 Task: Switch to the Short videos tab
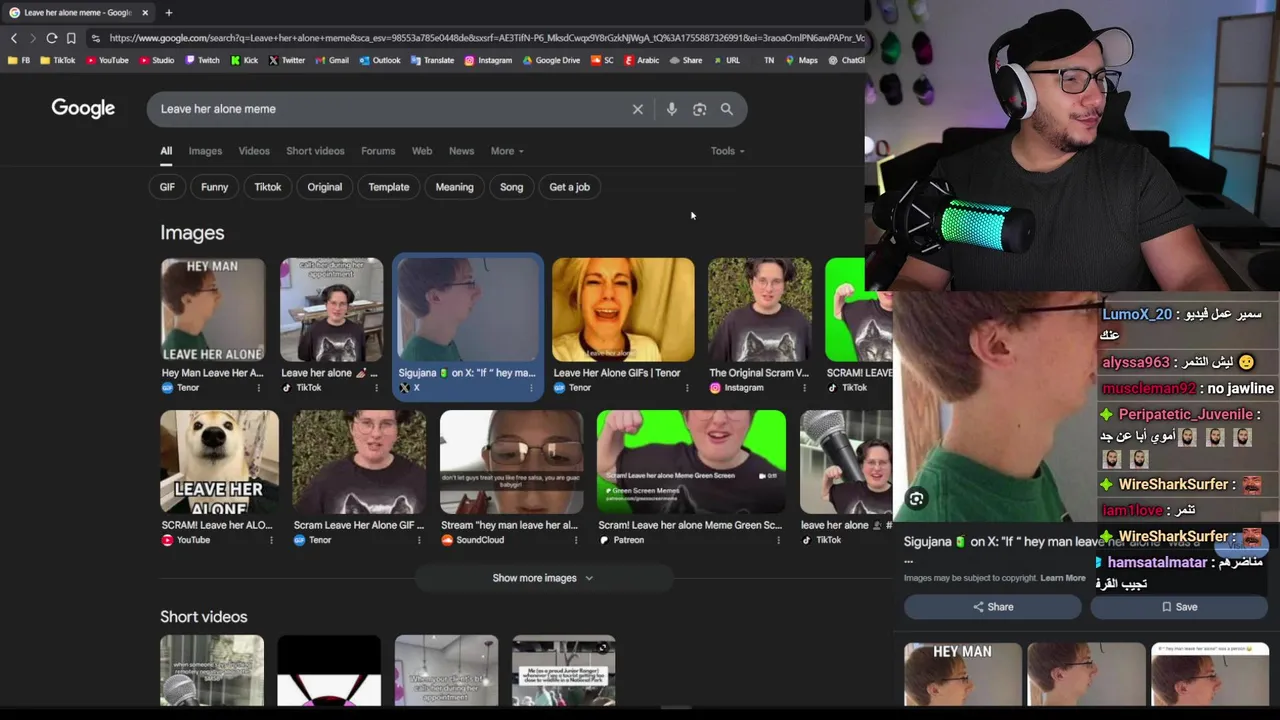315,151
